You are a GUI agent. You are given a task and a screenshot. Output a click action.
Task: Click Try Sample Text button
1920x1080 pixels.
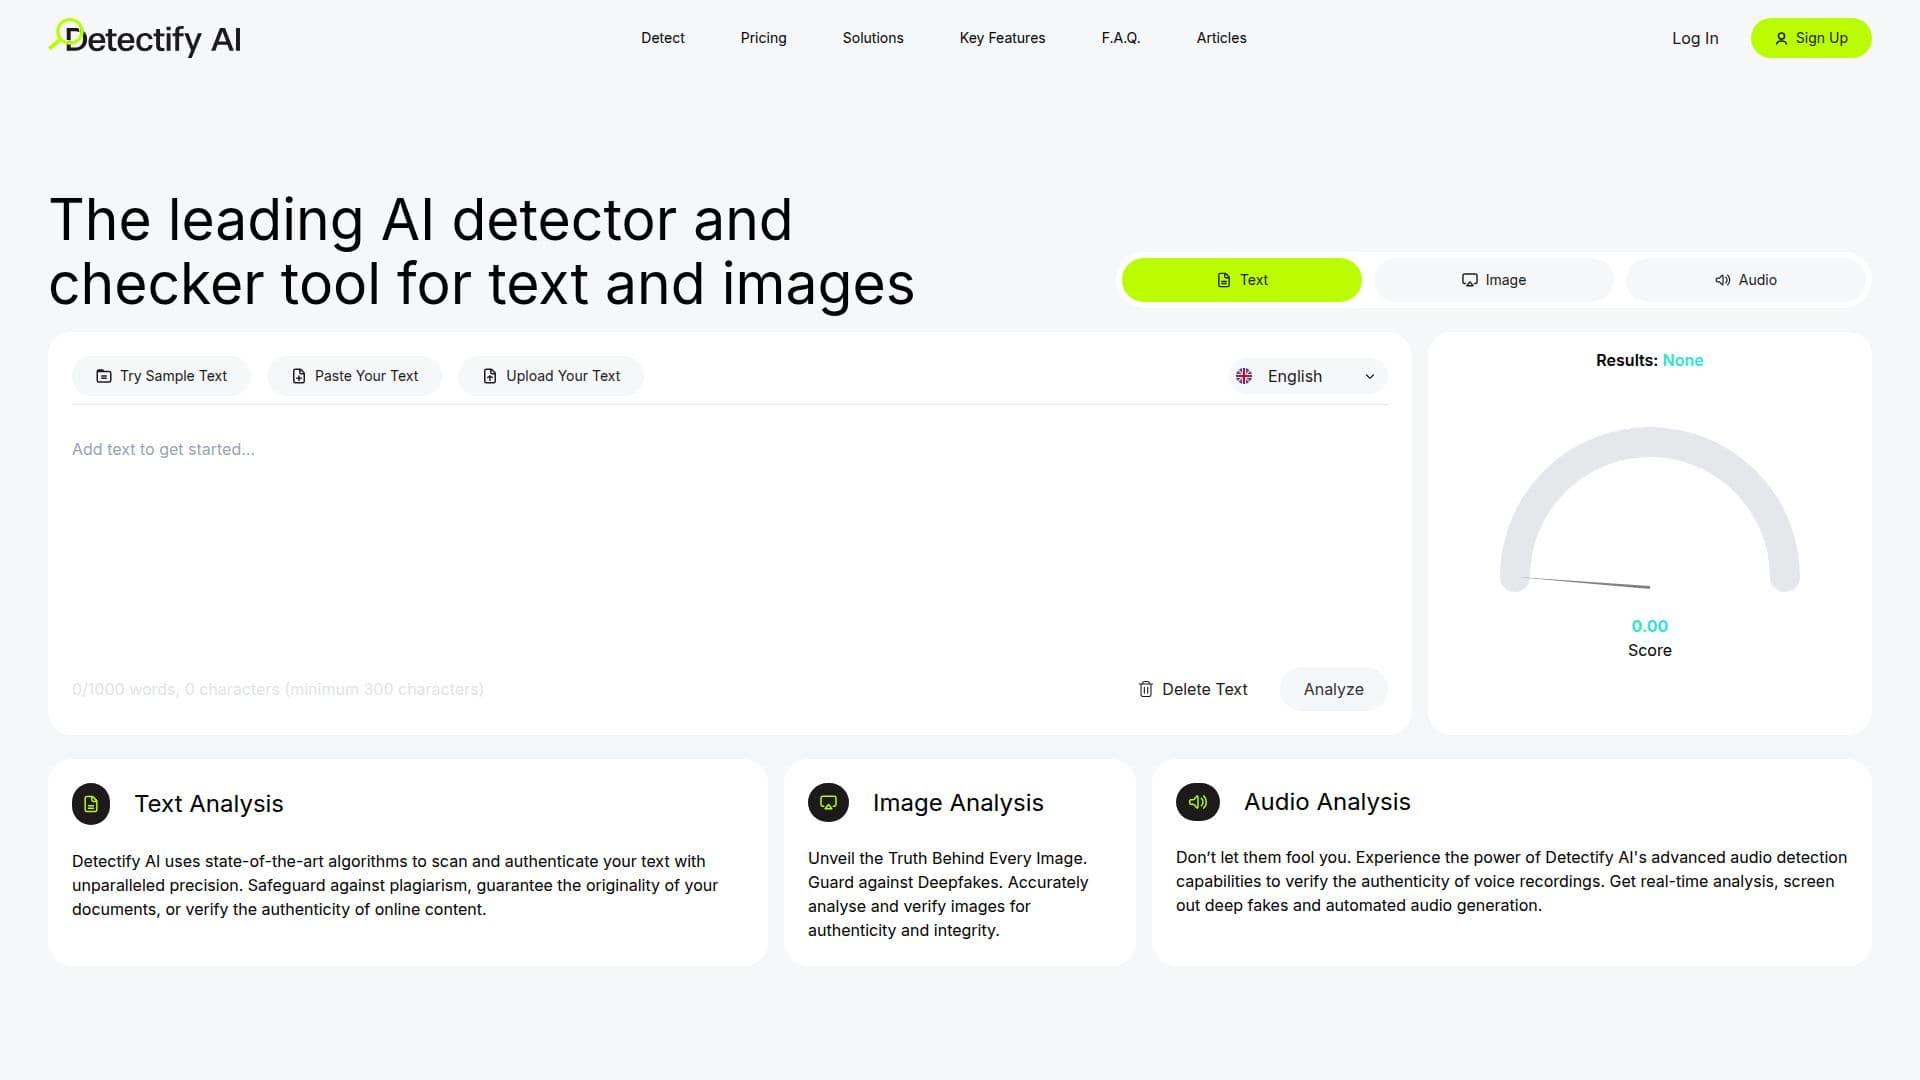tap(161, 376)
